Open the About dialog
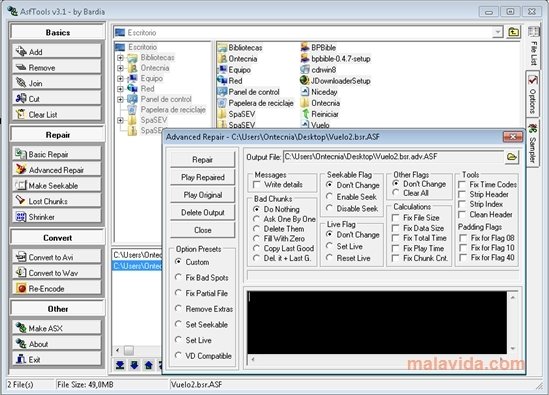 coord(57,344)
